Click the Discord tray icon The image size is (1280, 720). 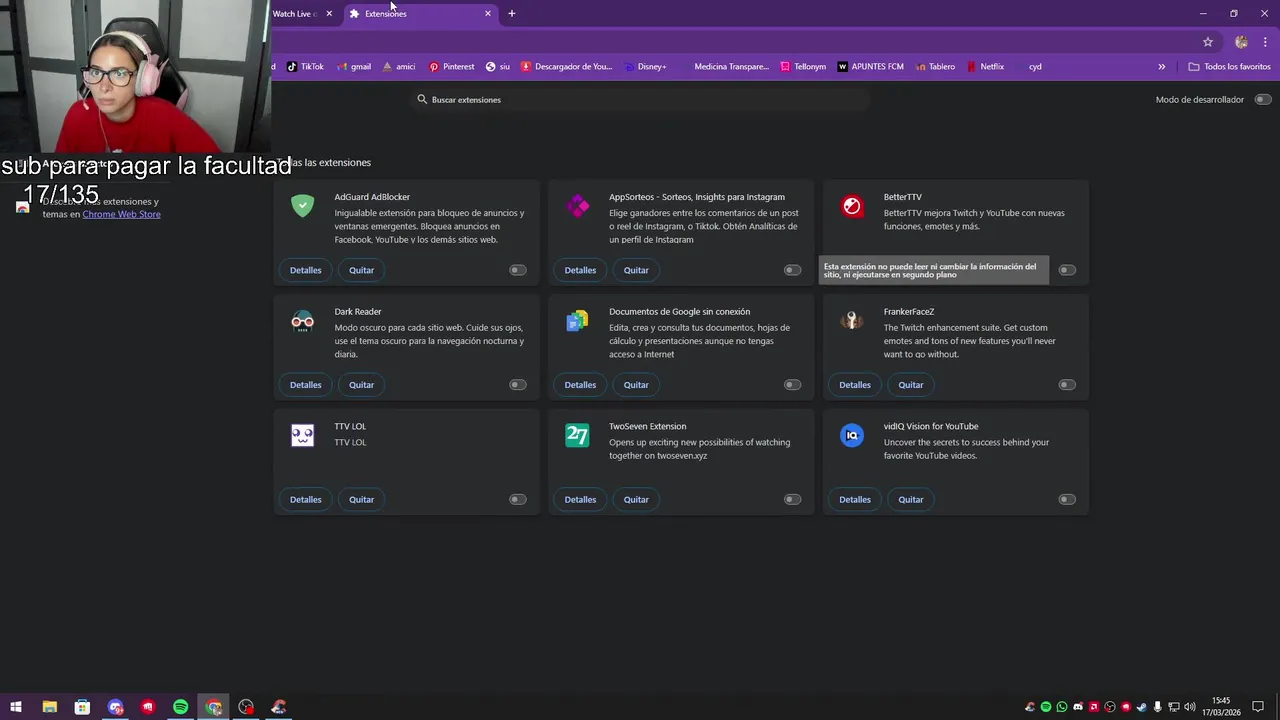(1078, 707)
